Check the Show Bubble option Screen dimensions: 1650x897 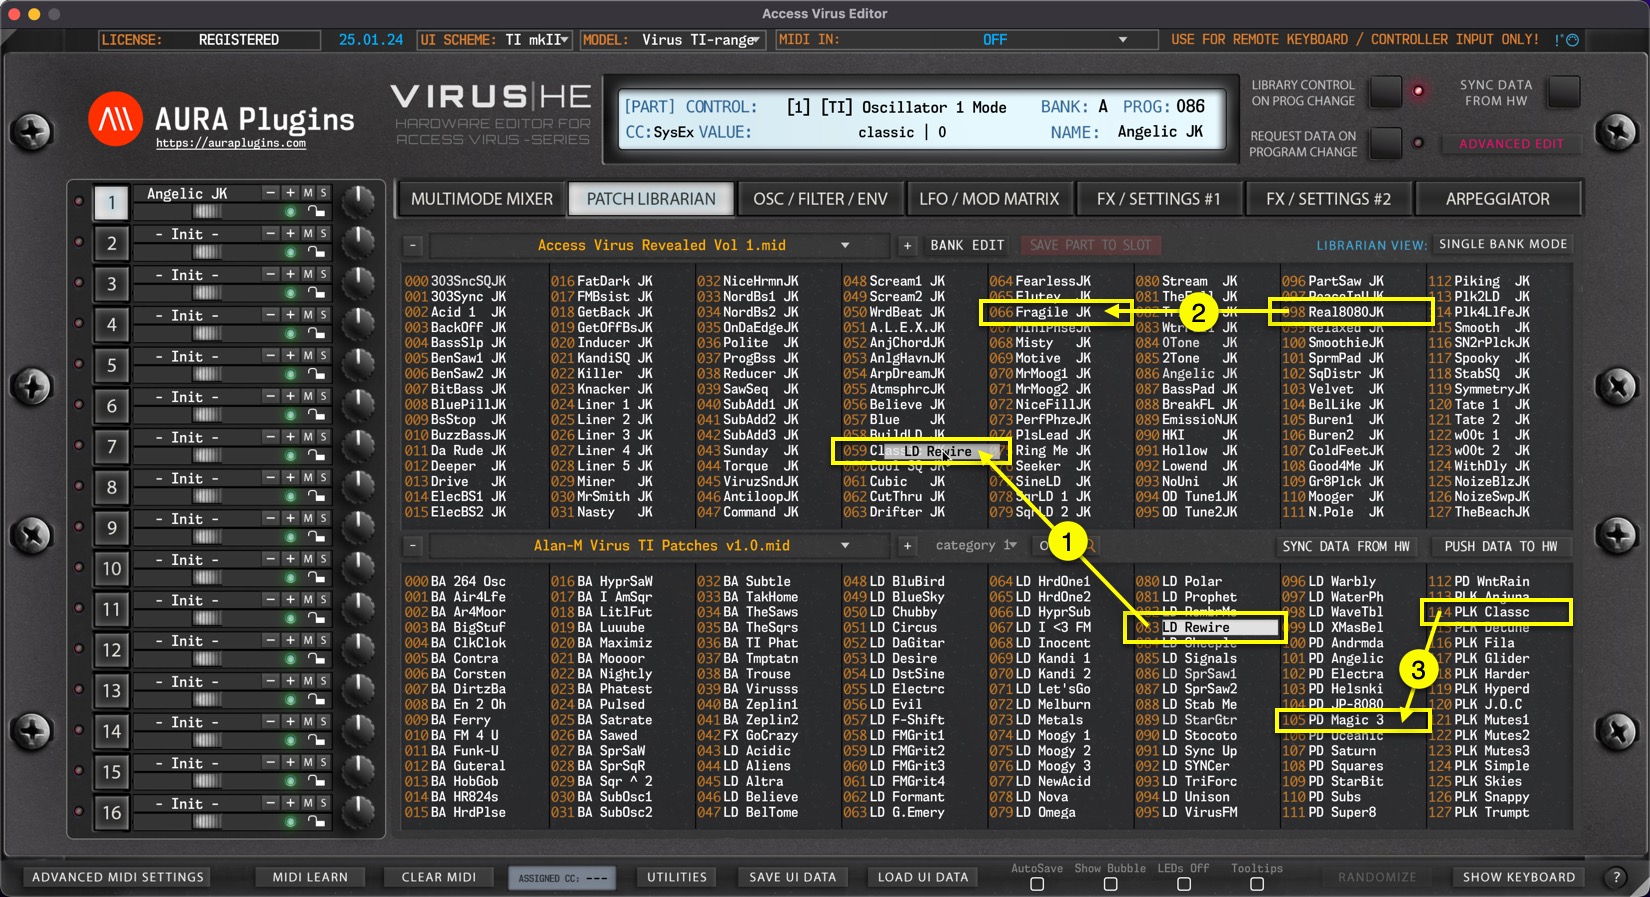pyautogui.click(x=1110, y=884)
